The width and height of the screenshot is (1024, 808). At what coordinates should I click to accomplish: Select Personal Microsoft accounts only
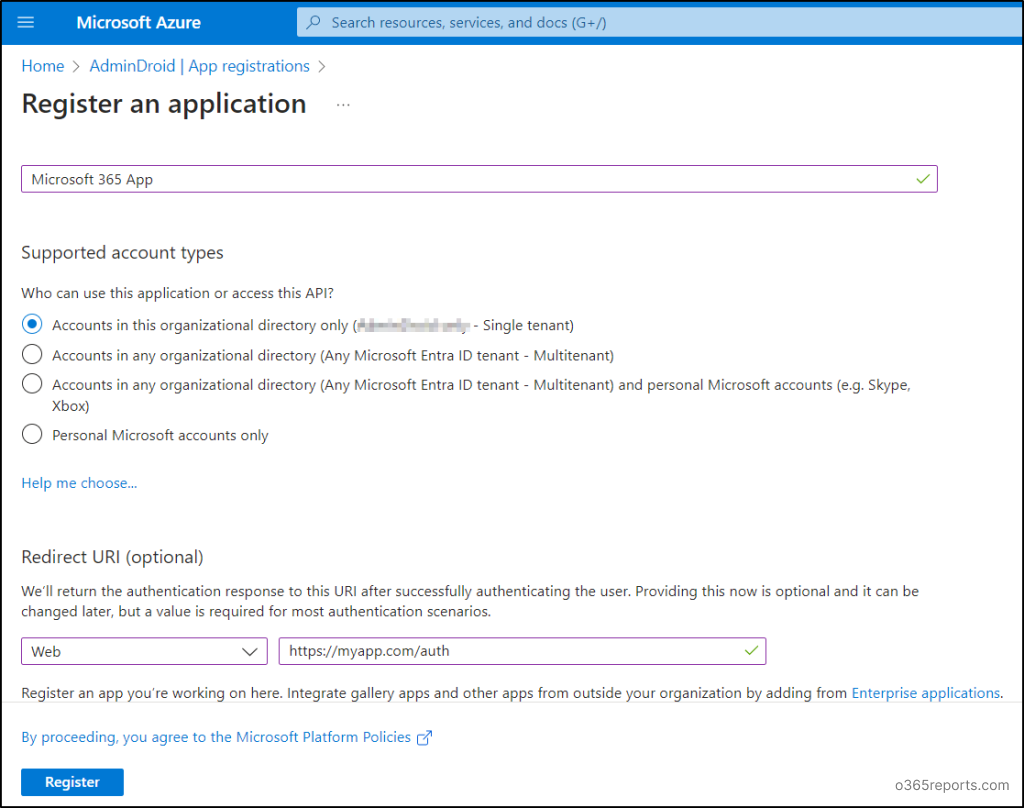click(32, 434)
